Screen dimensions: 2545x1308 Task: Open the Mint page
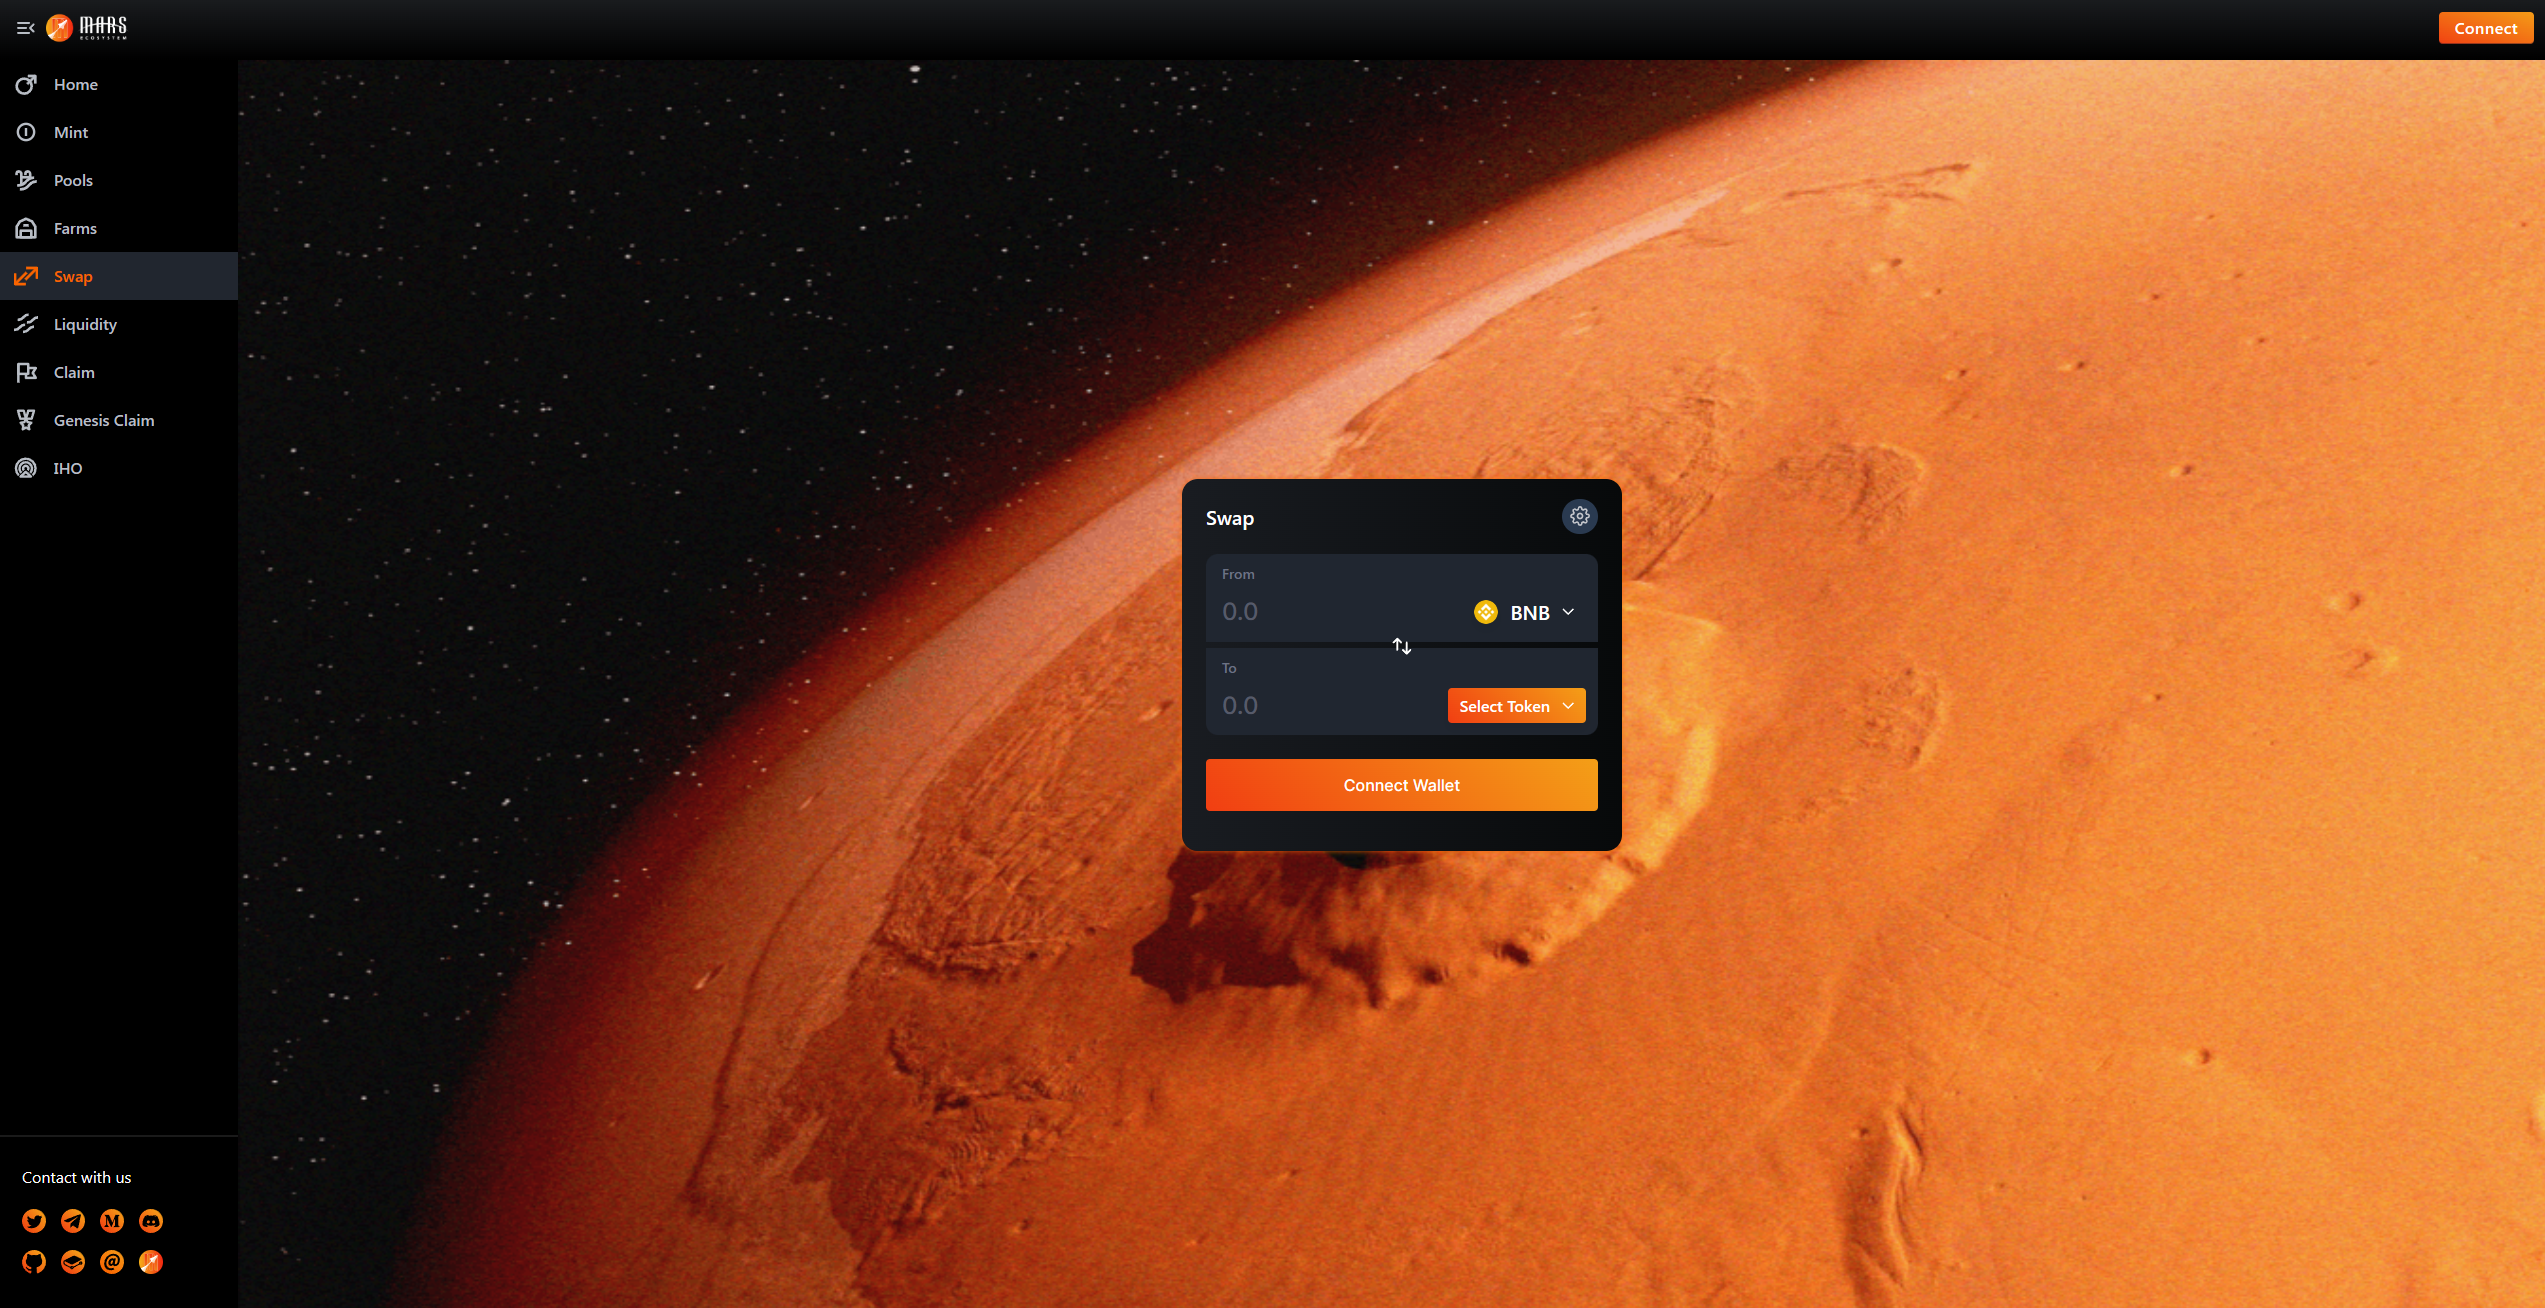pos(119,132)
